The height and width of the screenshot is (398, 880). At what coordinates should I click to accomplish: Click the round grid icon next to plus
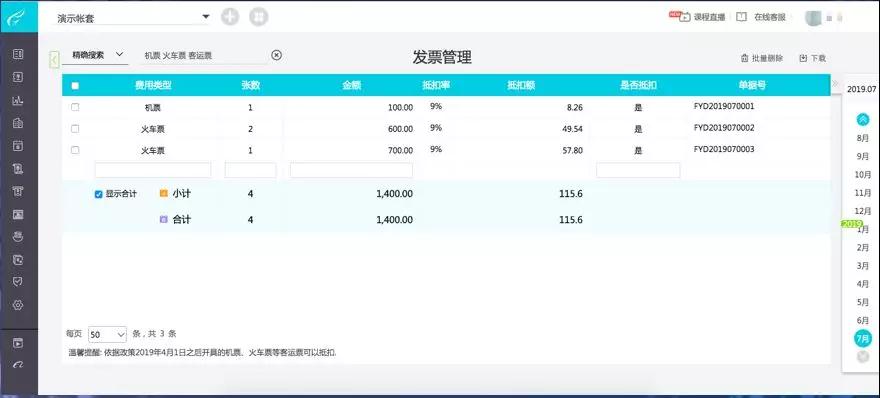259,17
